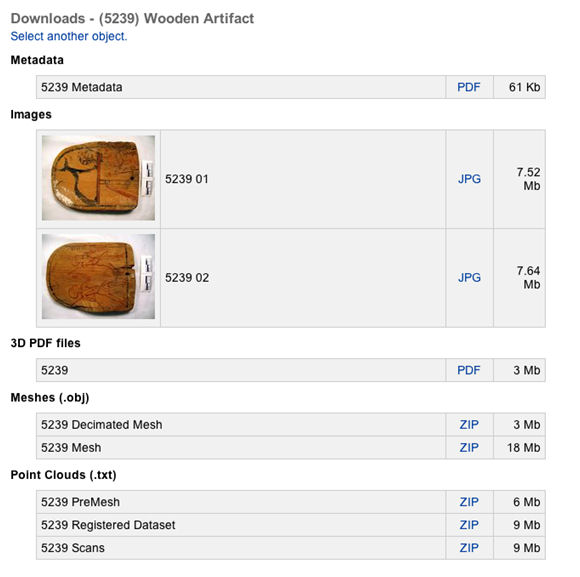Viewport: 580px width, 577px height.
Task: Download the 5239 PreMesh ZIP
Action: click(469, 502)
